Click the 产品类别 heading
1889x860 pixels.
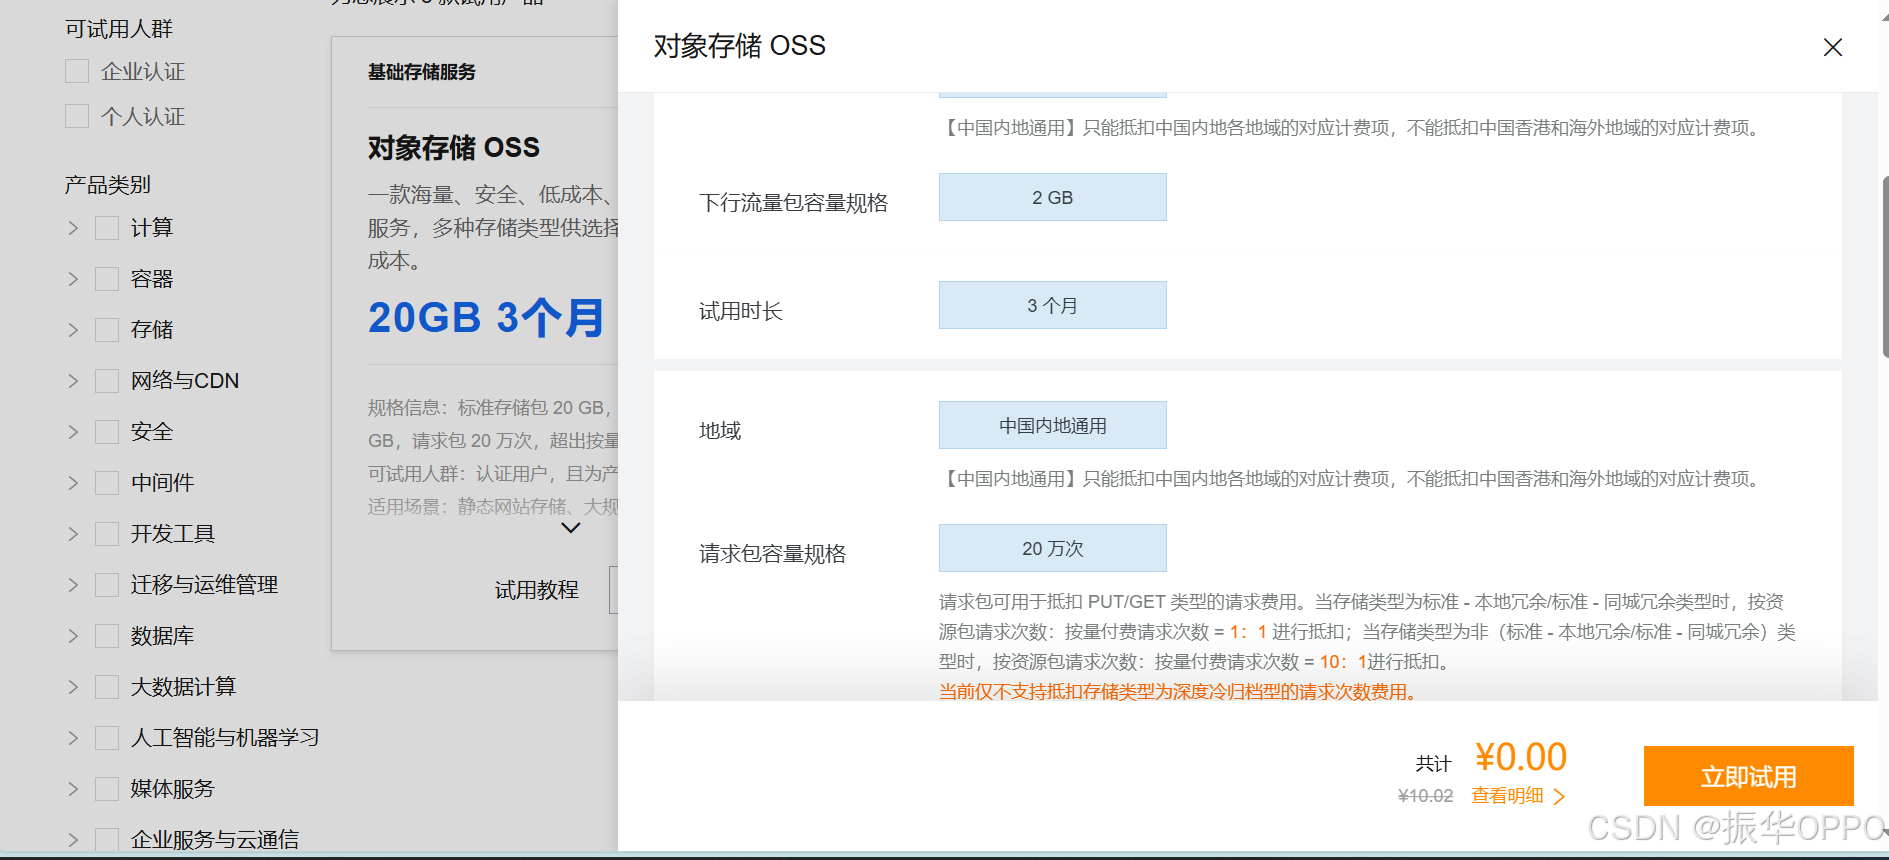pyautogui.click(x=108, y=185)
